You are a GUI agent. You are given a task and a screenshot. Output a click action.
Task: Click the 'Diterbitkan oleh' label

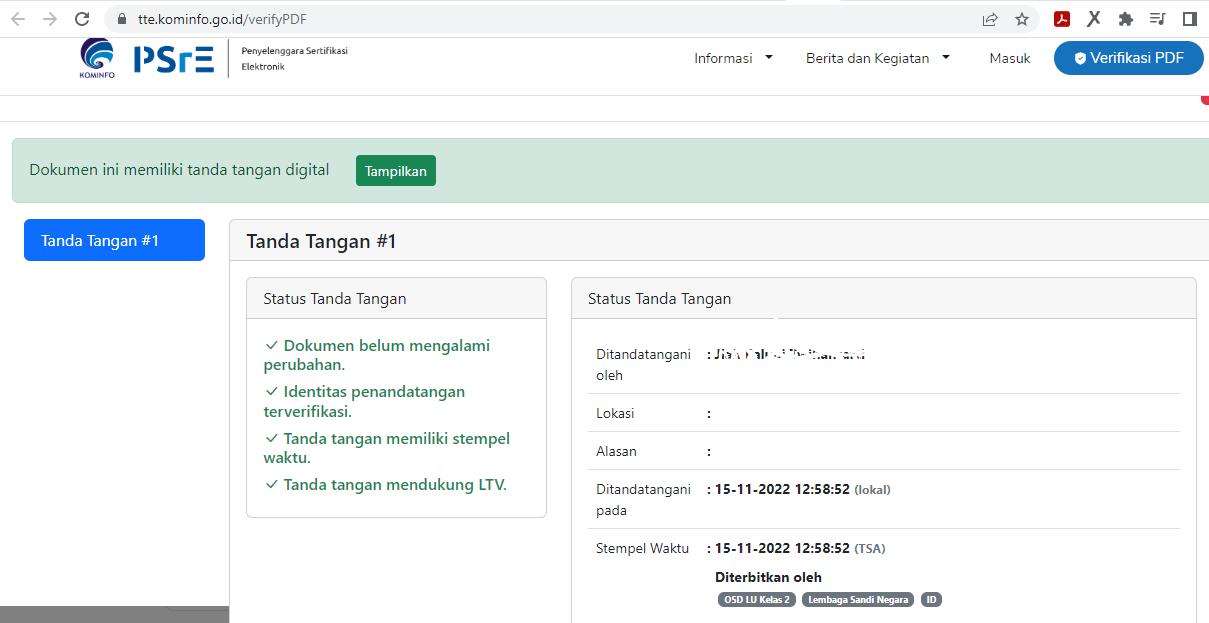(x=768, y=577)
